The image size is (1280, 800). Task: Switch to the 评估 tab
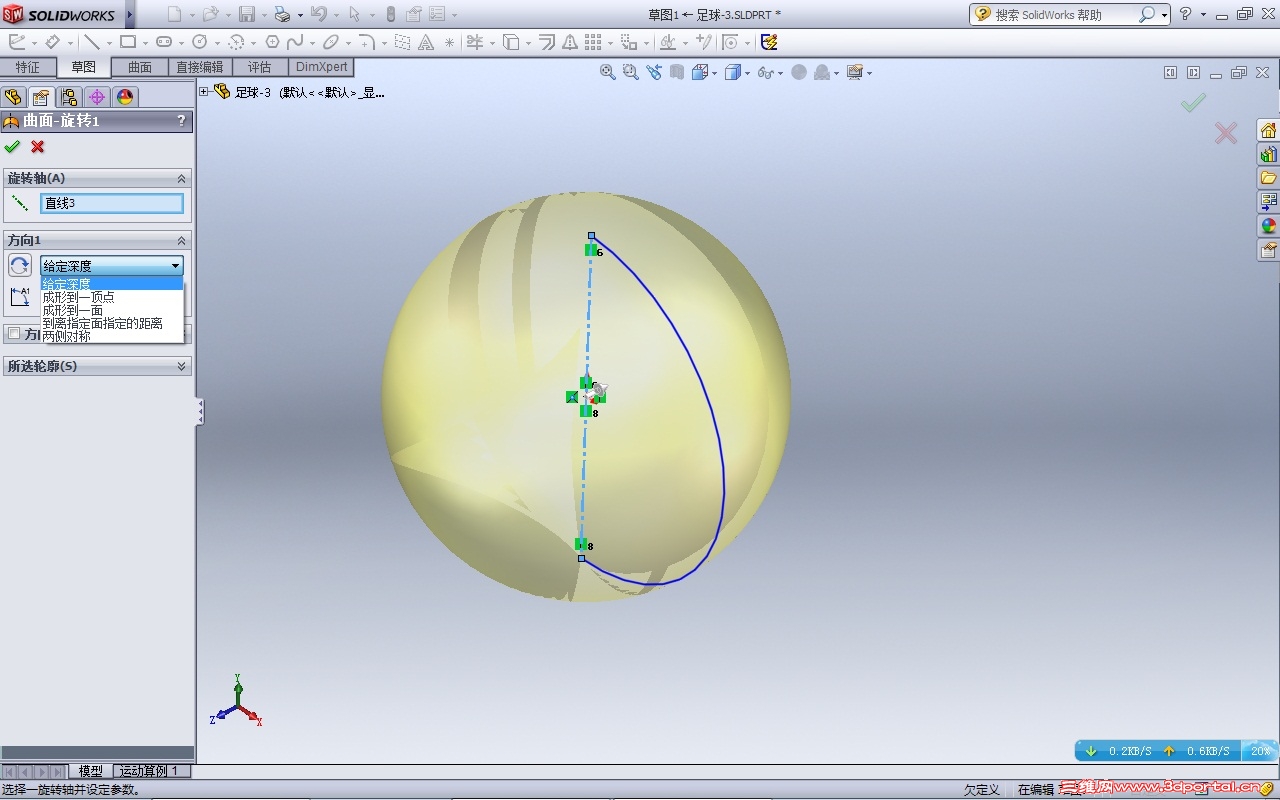(260, 67)
